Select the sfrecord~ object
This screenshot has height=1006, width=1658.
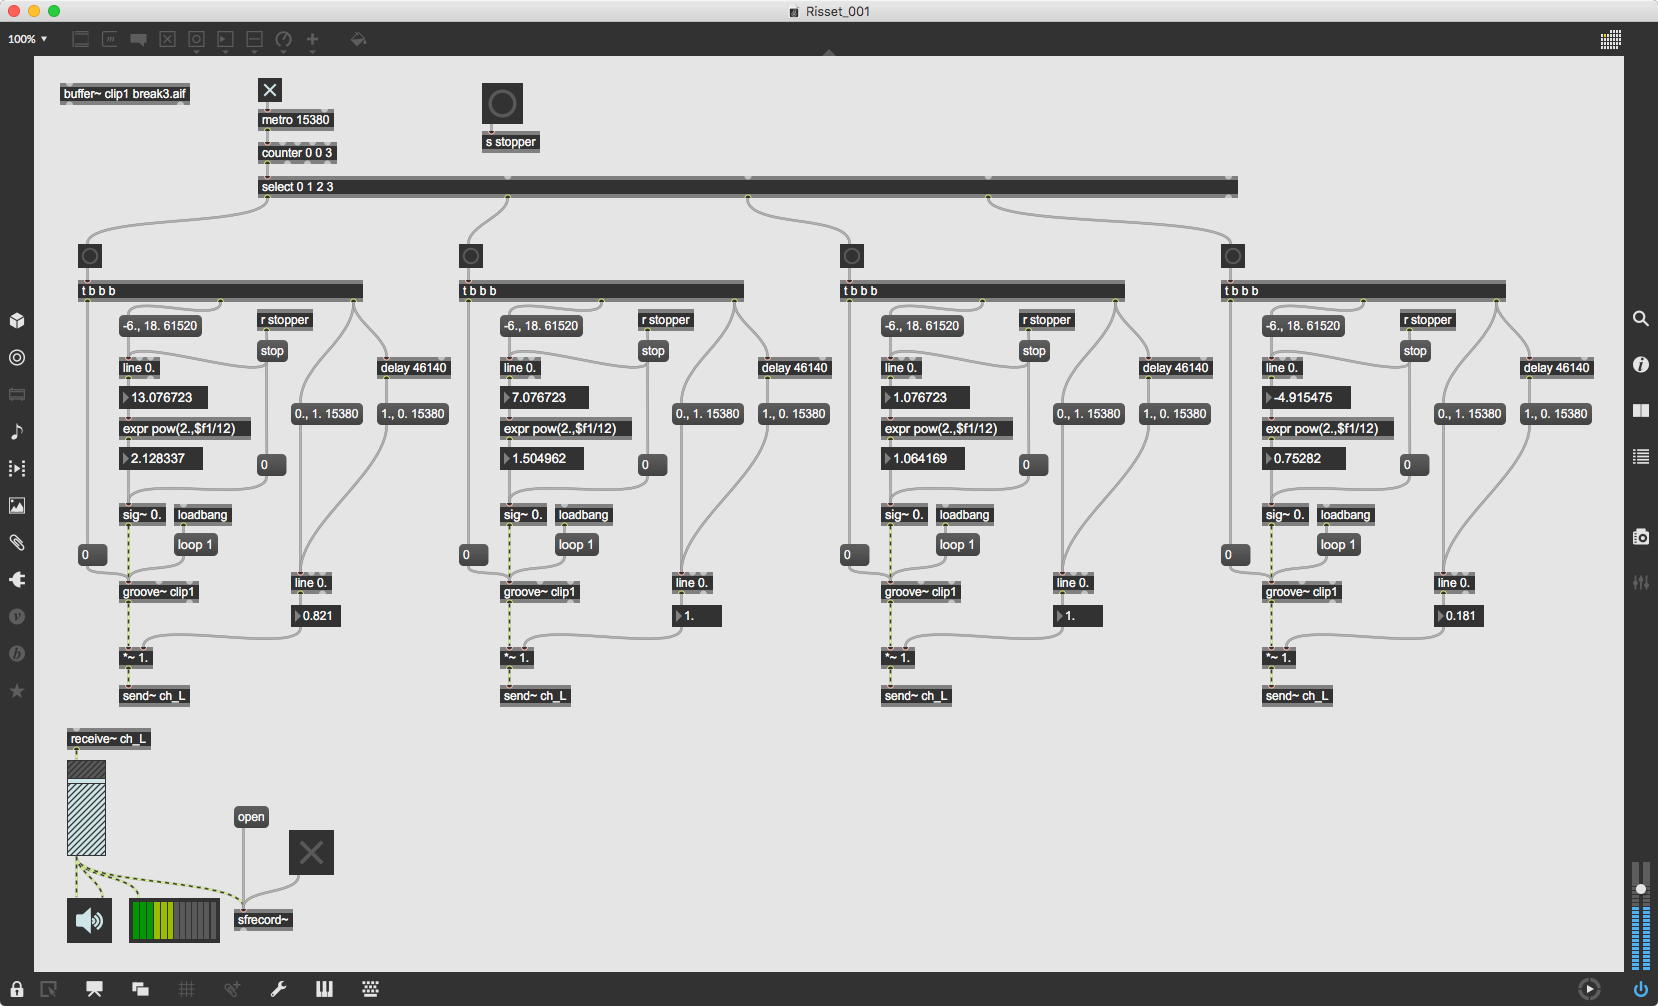(263, 920)
